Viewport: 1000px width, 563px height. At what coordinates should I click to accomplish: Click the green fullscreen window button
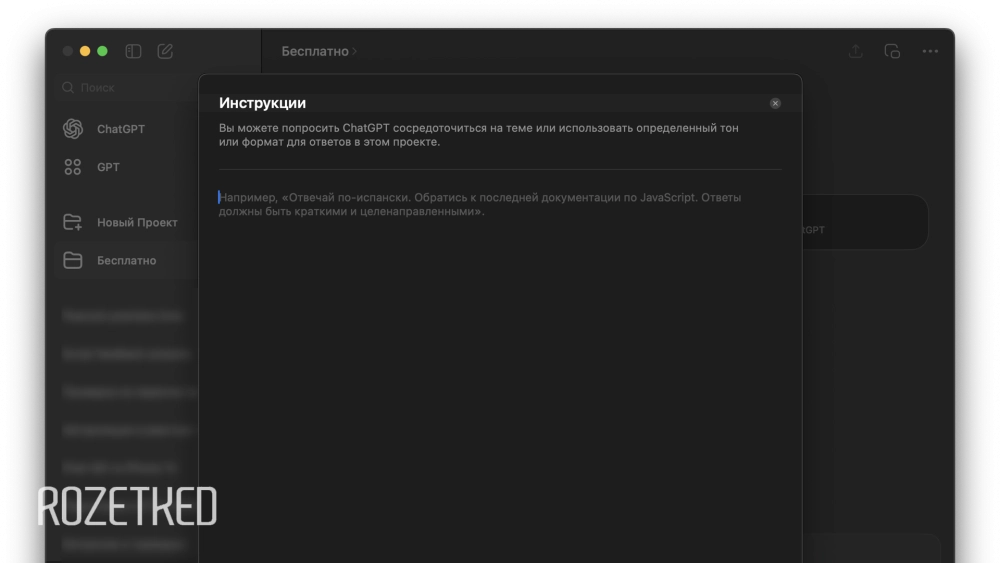(102, 51)
